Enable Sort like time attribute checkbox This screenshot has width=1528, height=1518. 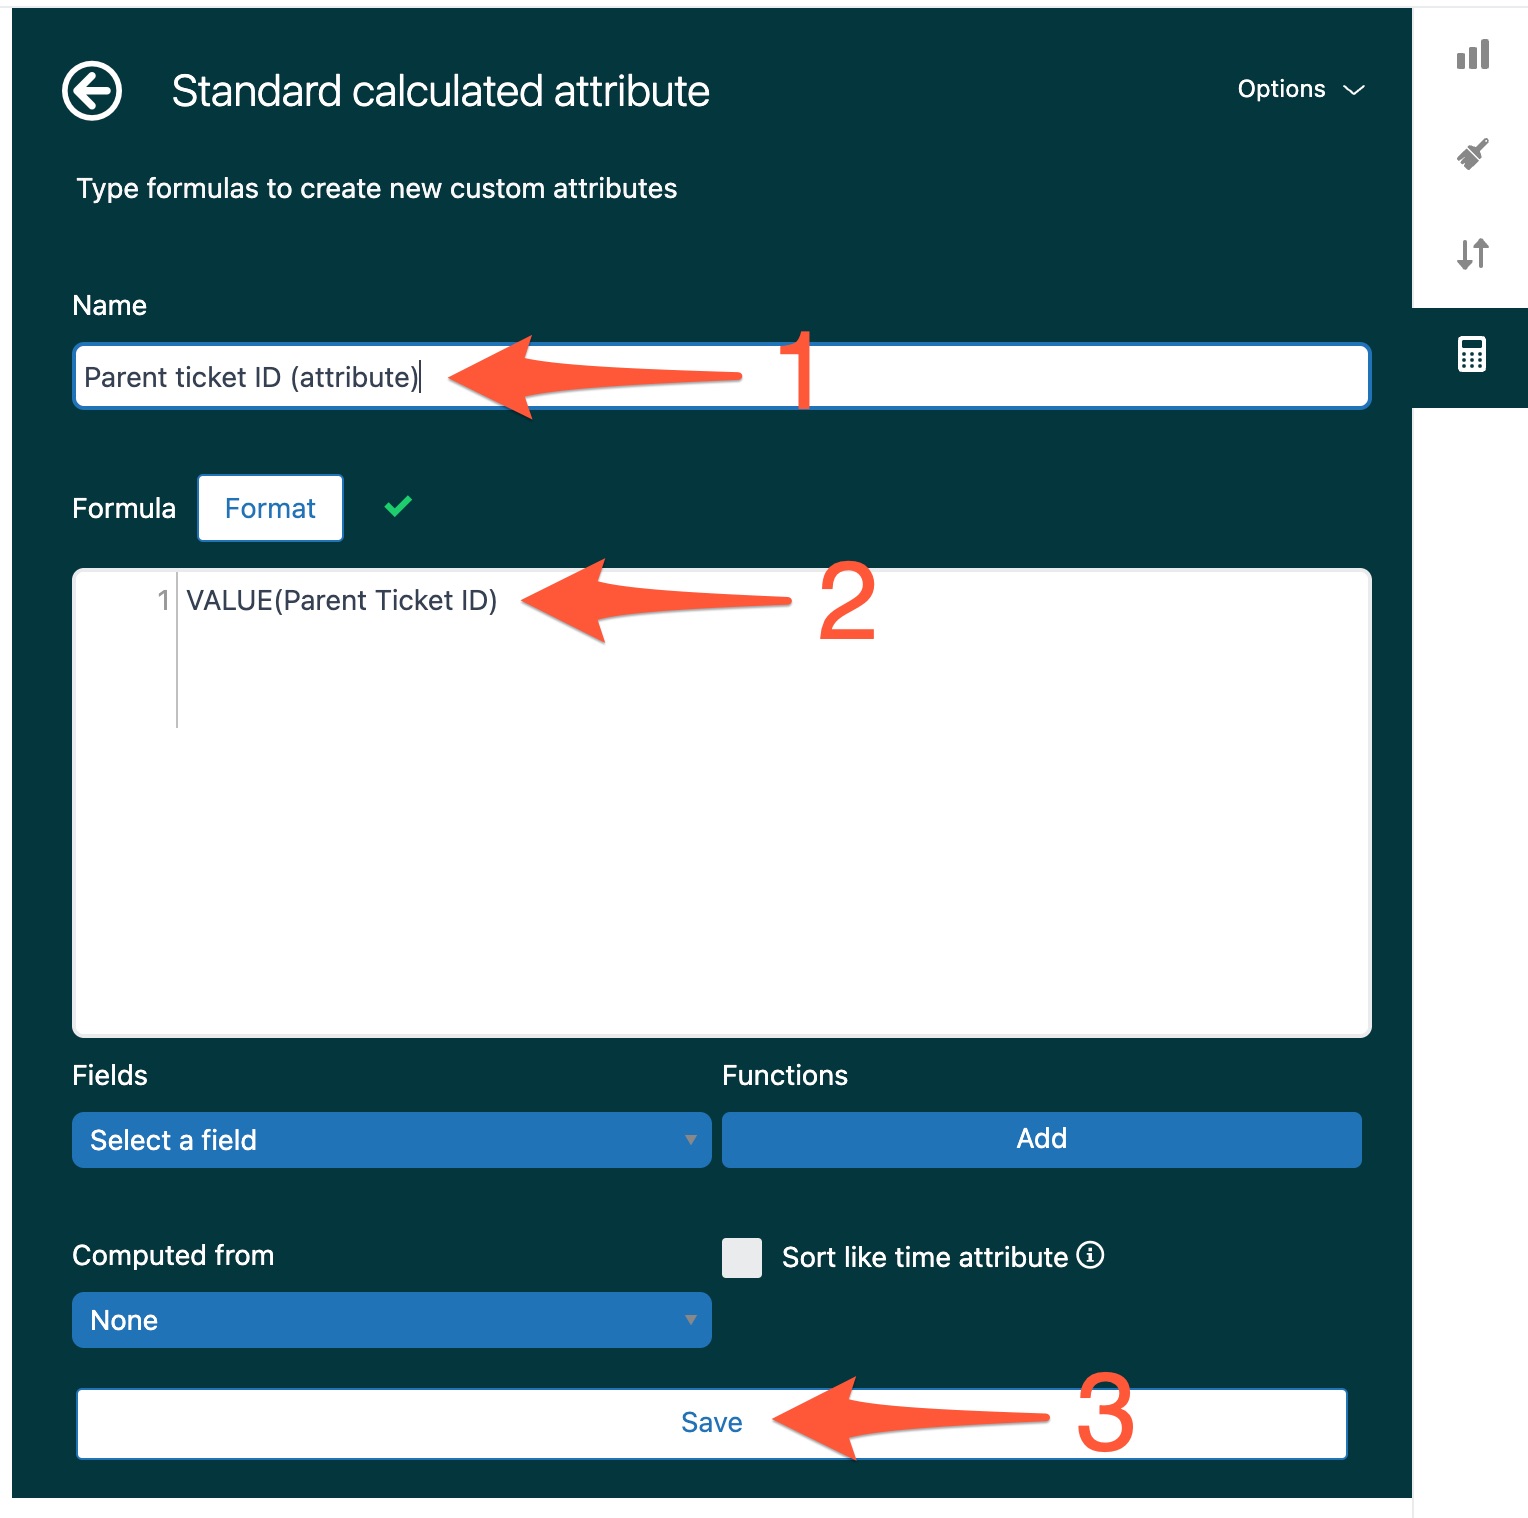coord(742,1258)
